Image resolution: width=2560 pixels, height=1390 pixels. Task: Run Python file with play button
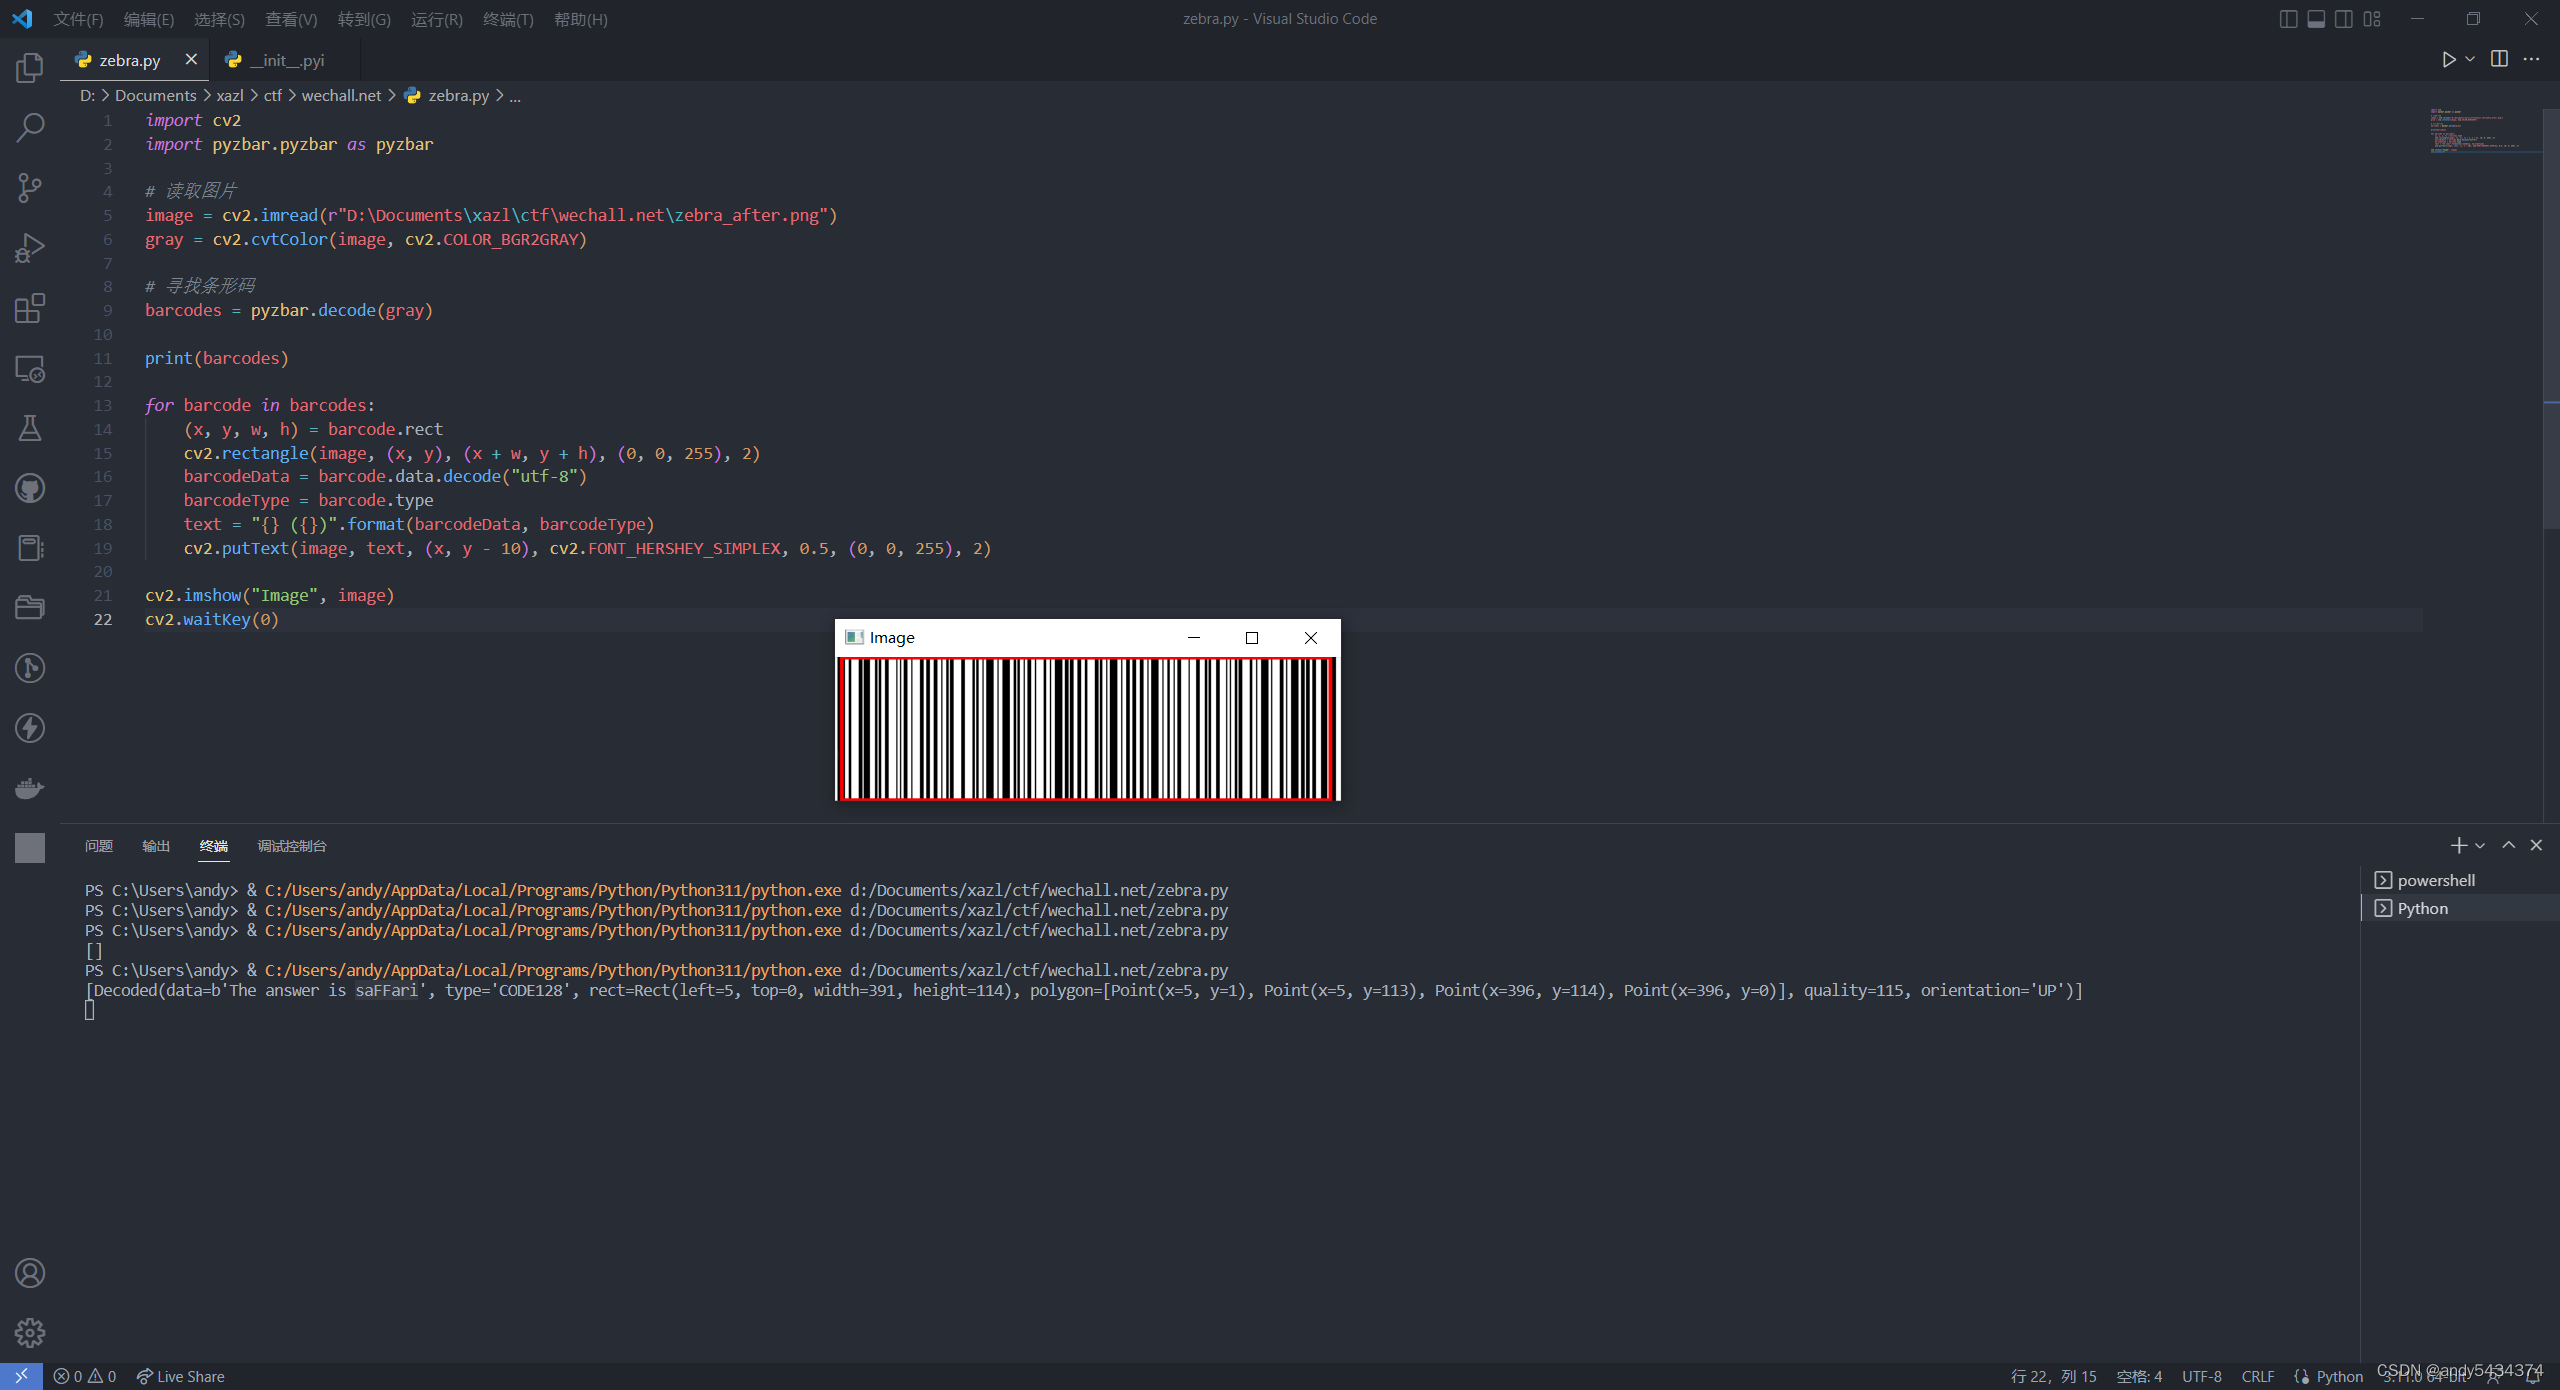pos(2448,60)
